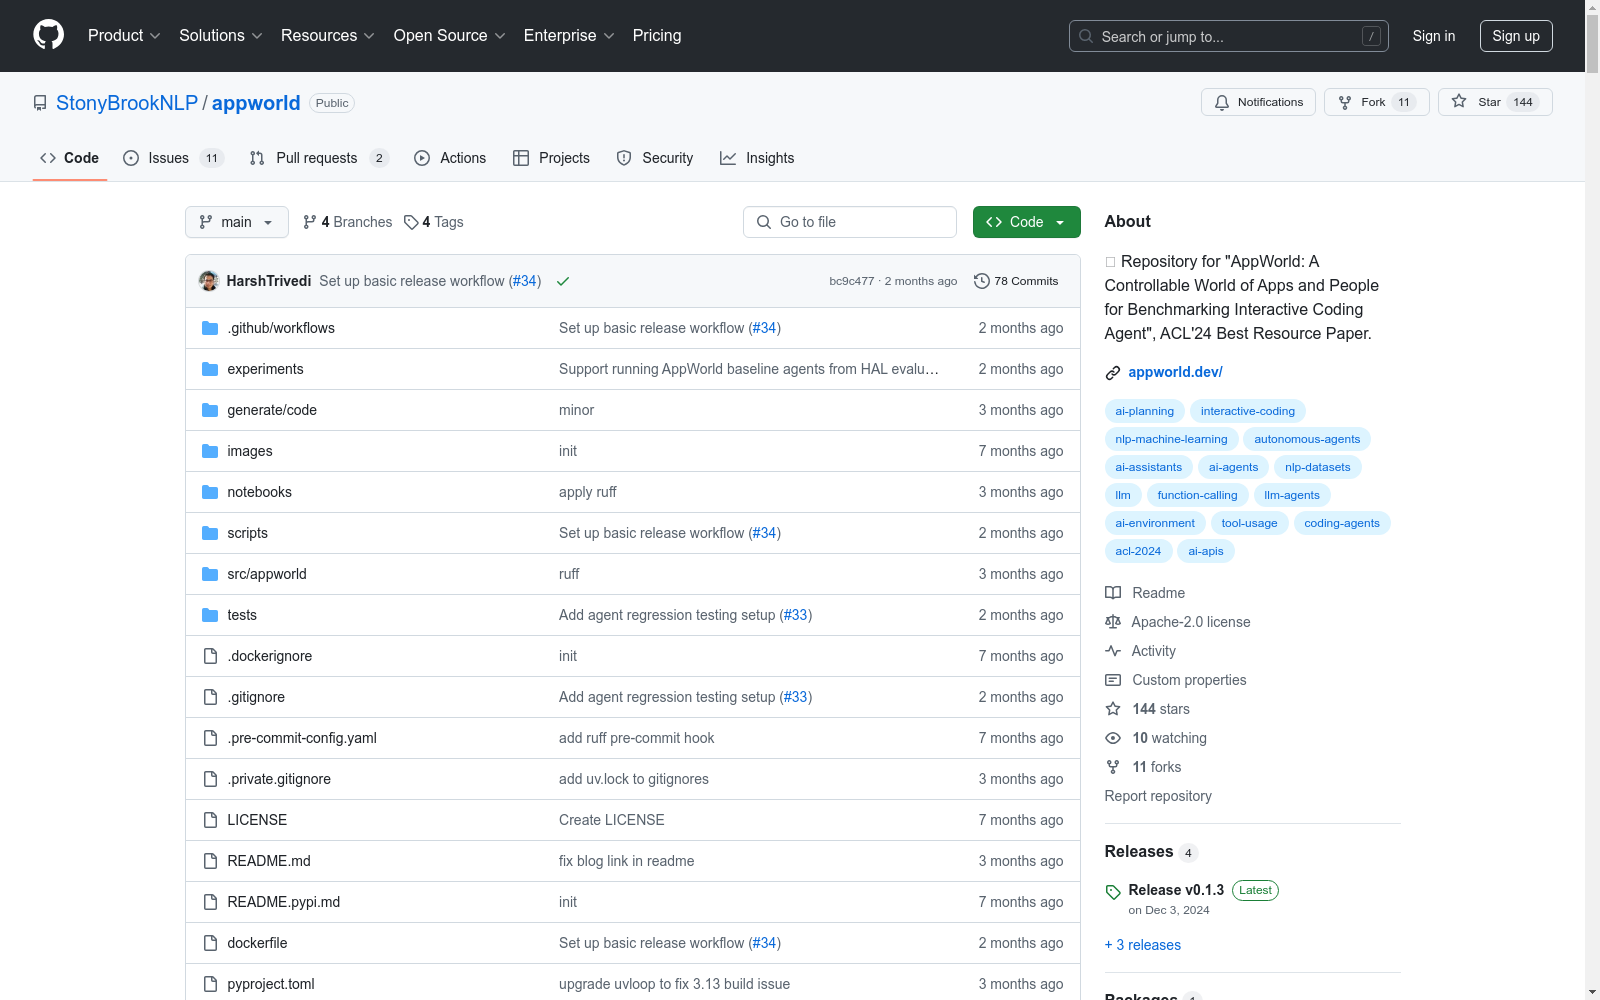Click HarshTrivedi's avatar in commit header
The image size is (1600, 1000).
tap(209, 281)
